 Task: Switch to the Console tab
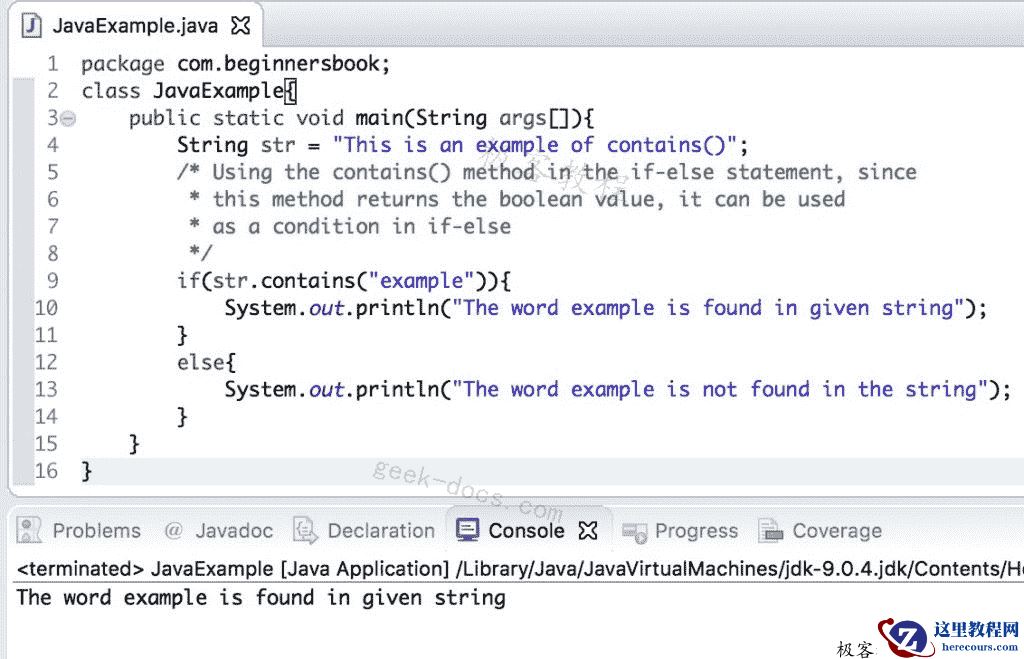coord(525,531)
